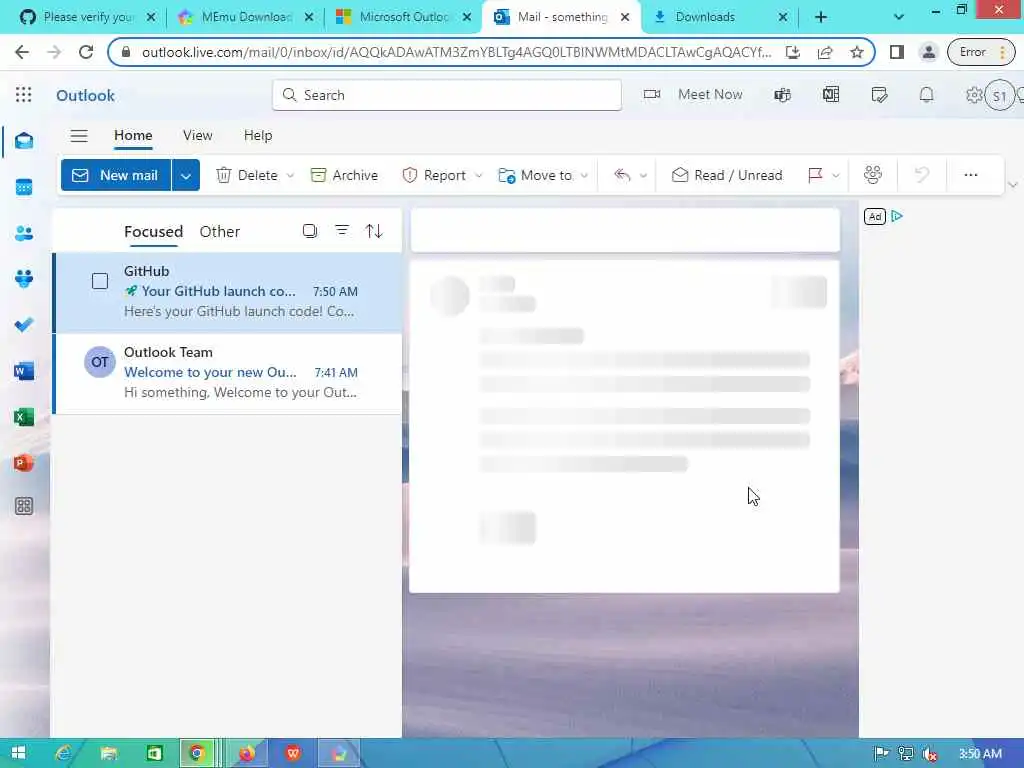Viewport: 1024px width, 768px height.
Task: Click the sort arrows icon
Action: pyautogui.click(x=374, y=231)
